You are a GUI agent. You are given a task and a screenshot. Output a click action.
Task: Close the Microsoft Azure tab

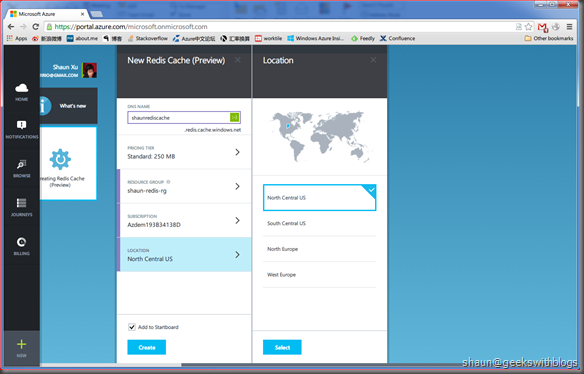click(82, 14)
